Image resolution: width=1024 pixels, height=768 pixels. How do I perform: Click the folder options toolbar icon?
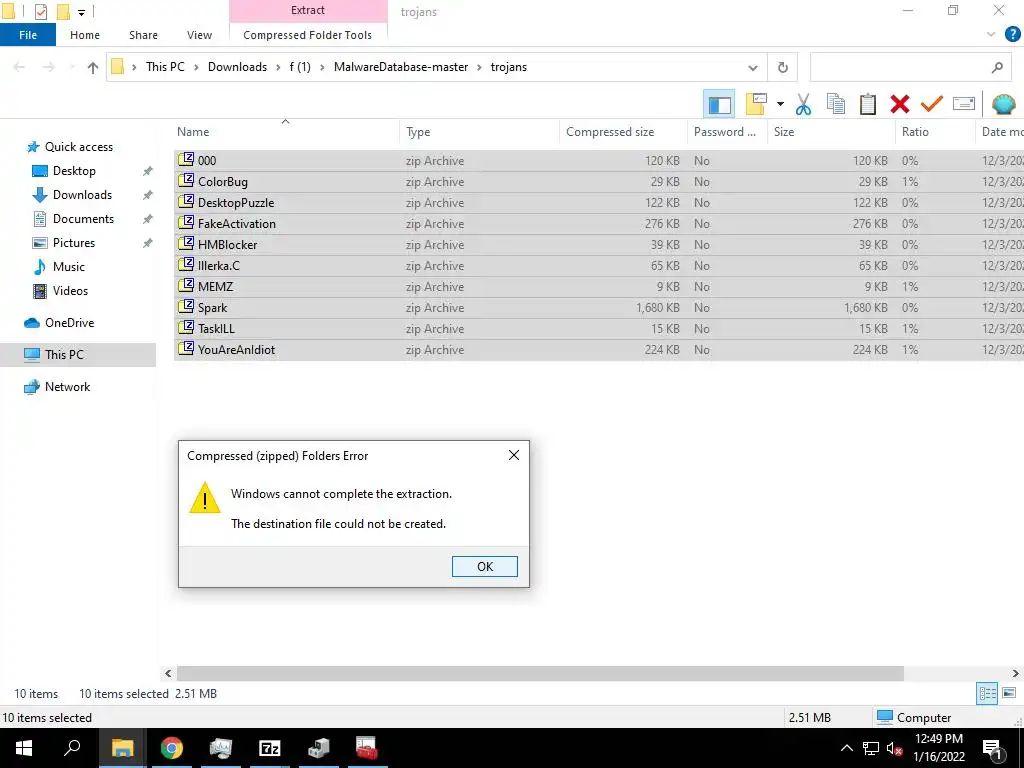(756, 104)
